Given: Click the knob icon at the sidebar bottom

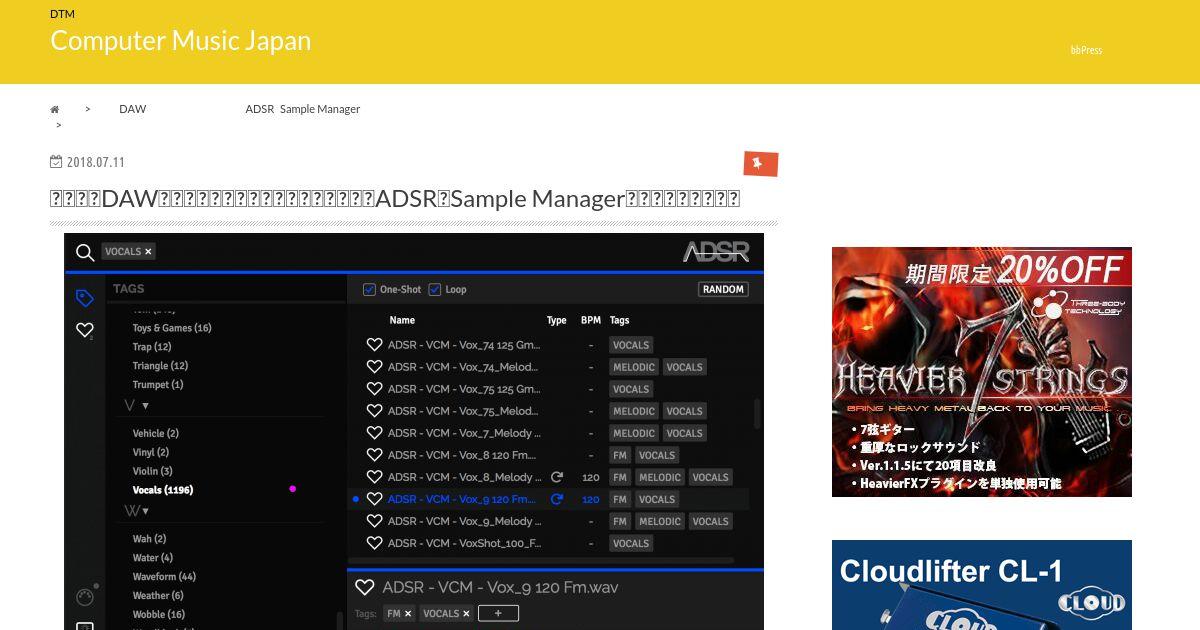Looking at the screenshot, I should pos(85,597).
